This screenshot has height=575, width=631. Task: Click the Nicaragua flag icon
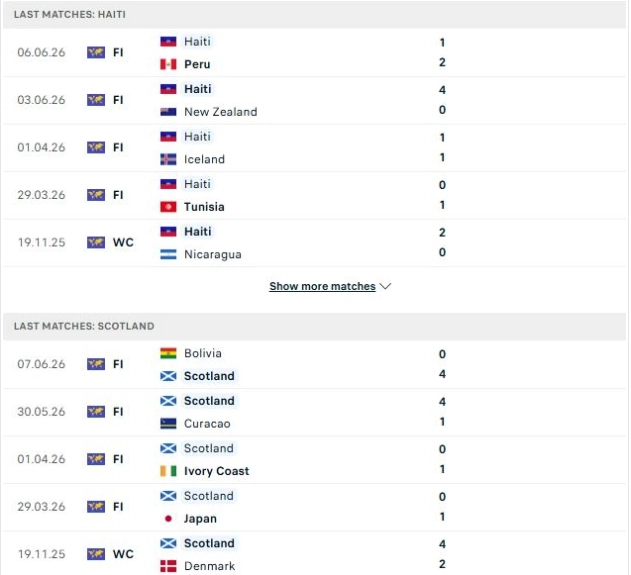tap(168, 254)
